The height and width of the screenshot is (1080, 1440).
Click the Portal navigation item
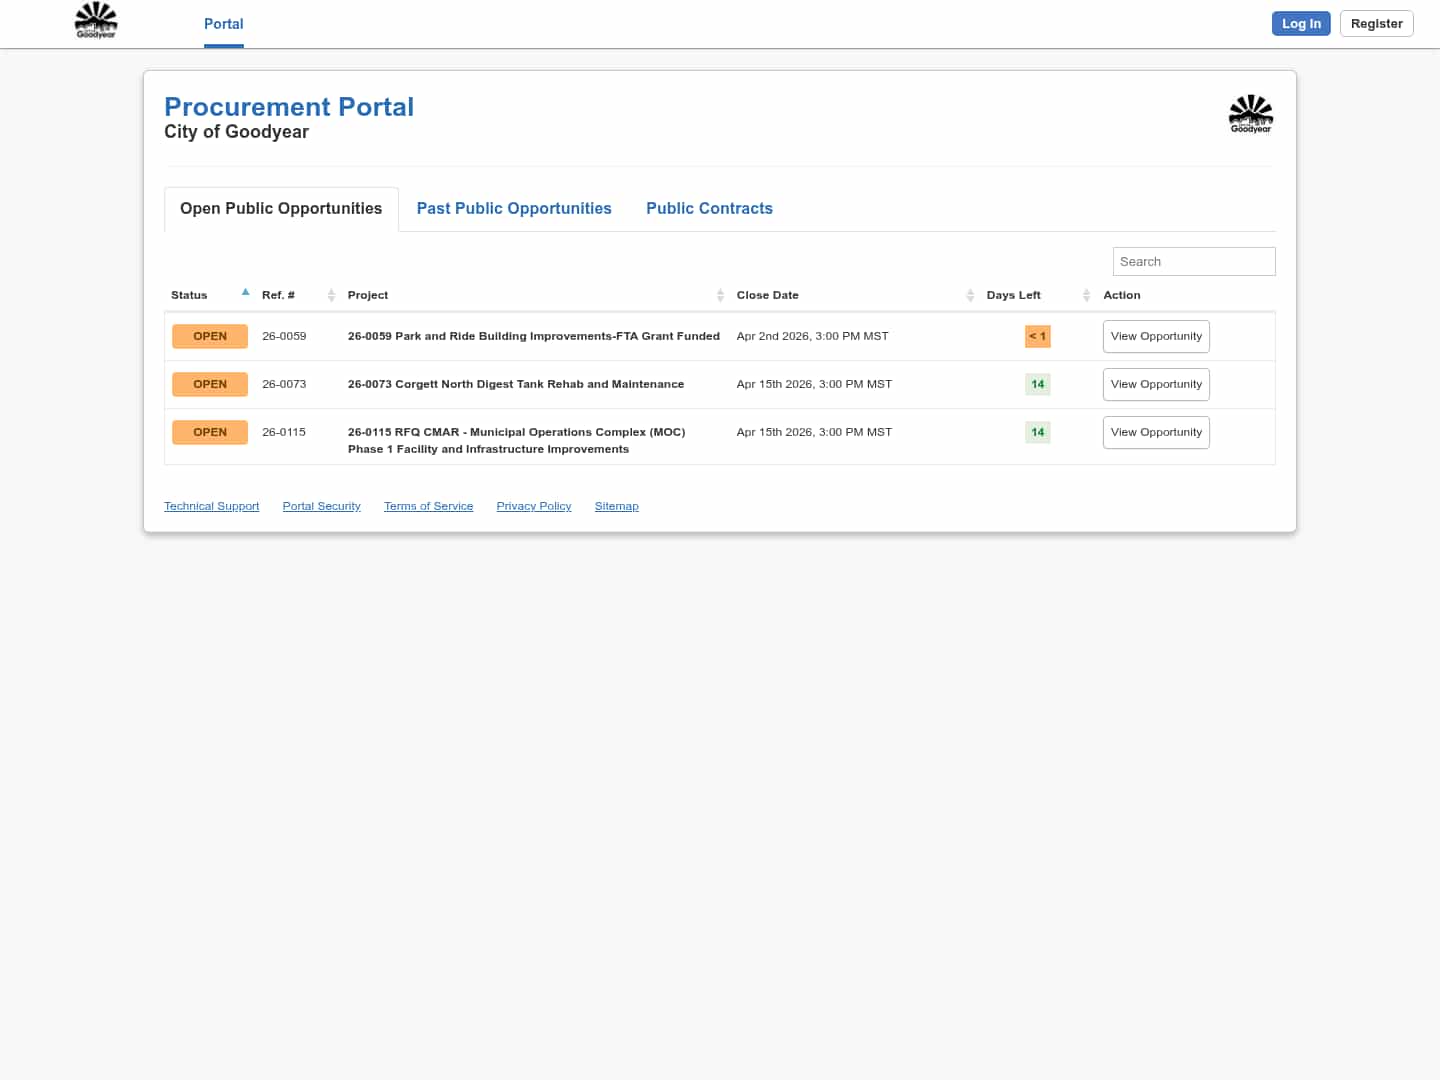[x=223, y=24]
